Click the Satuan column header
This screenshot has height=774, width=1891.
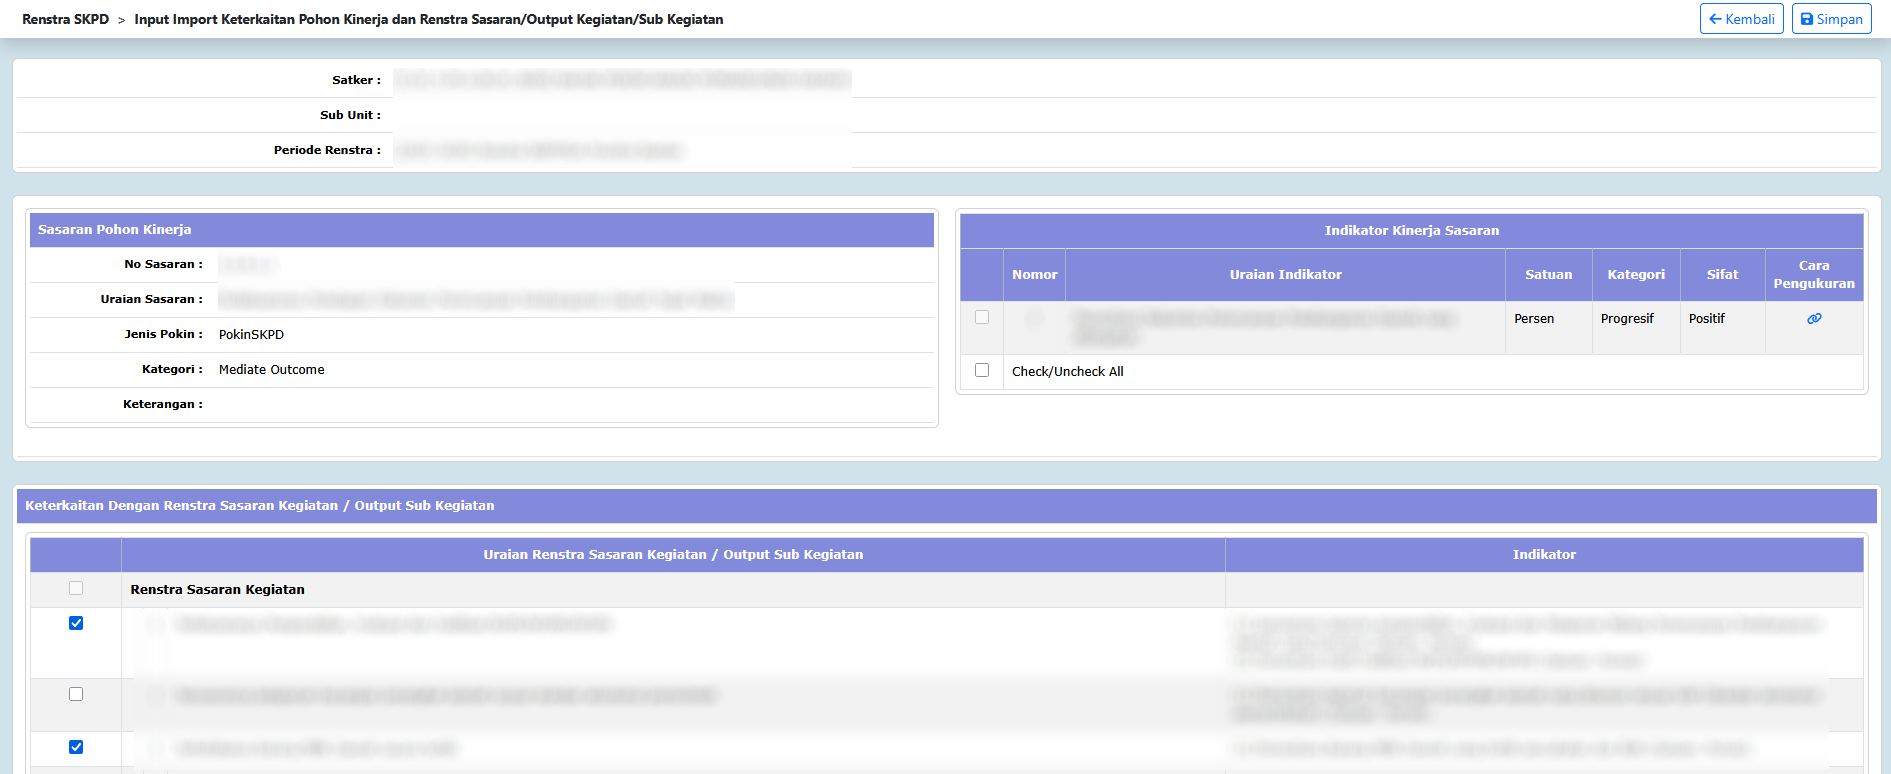click(x=1548, y=275)
